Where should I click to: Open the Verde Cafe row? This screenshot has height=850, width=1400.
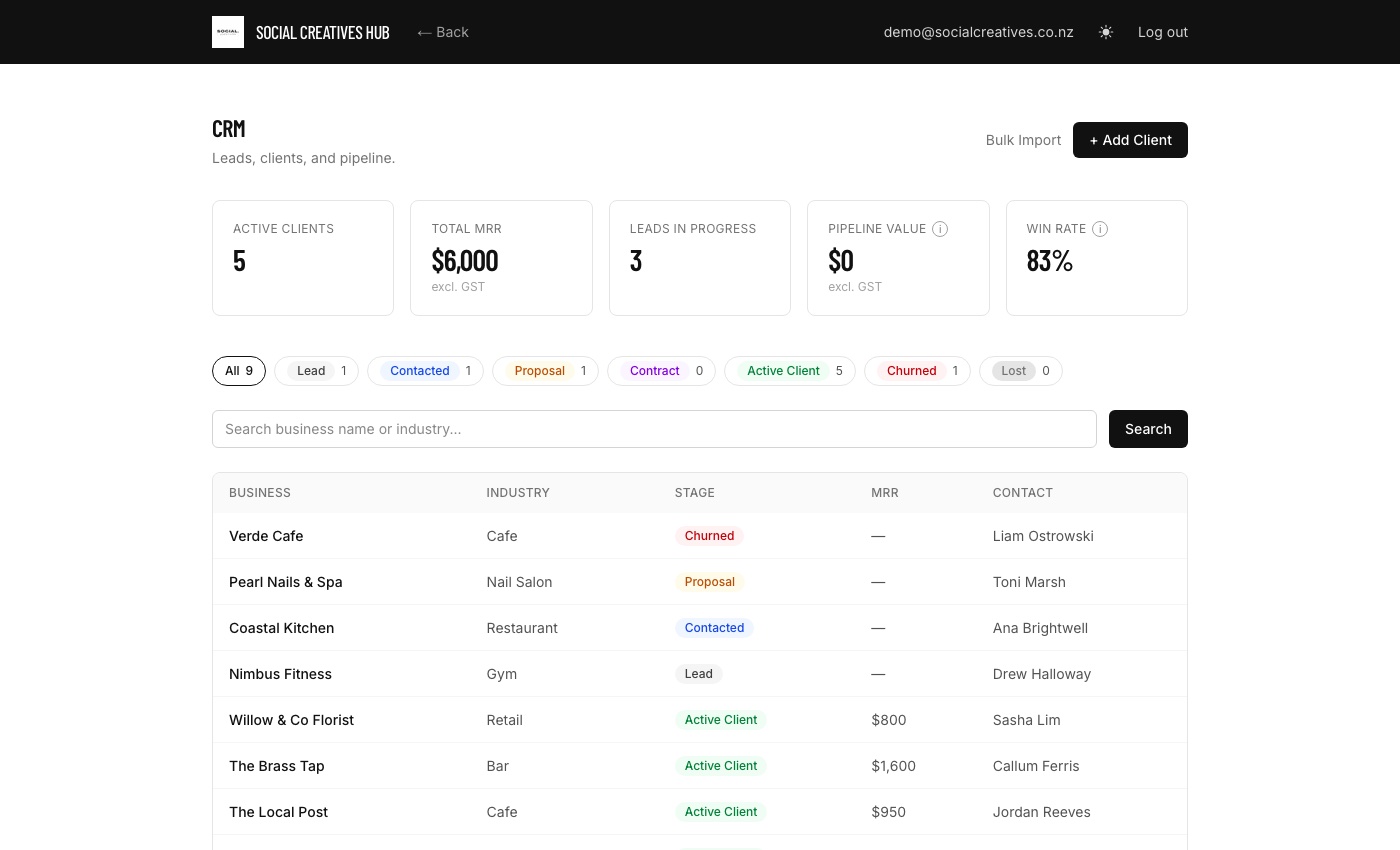[x=700, y=536]
